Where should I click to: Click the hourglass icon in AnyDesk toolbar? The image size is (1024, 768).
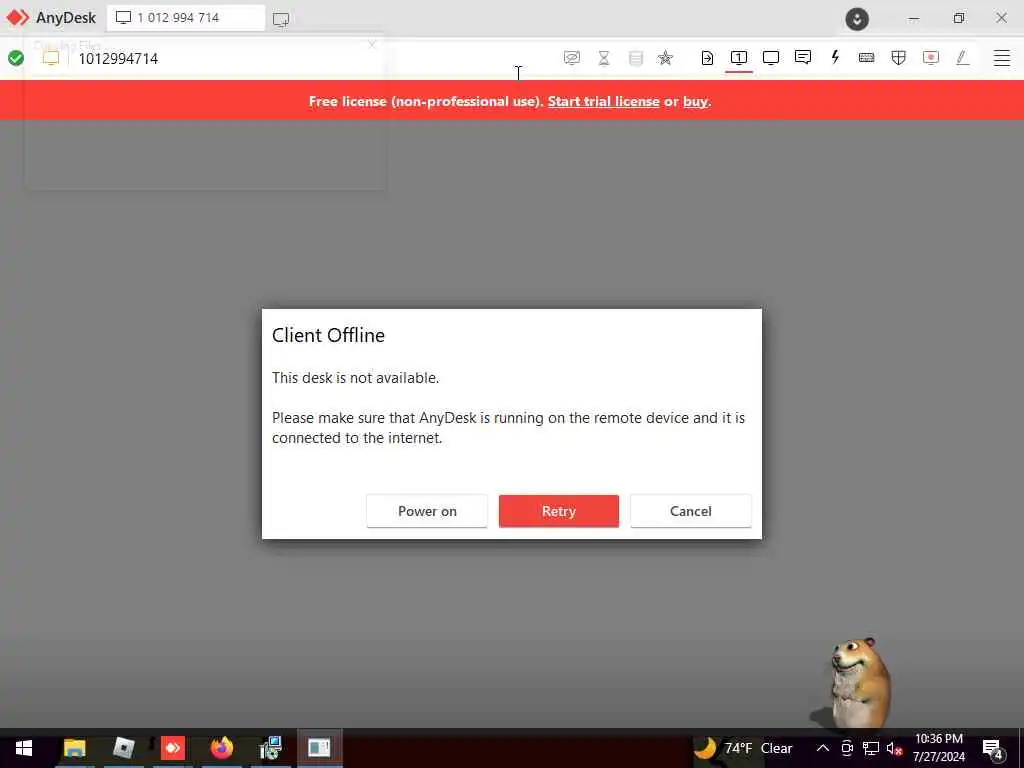coord(603,58)
